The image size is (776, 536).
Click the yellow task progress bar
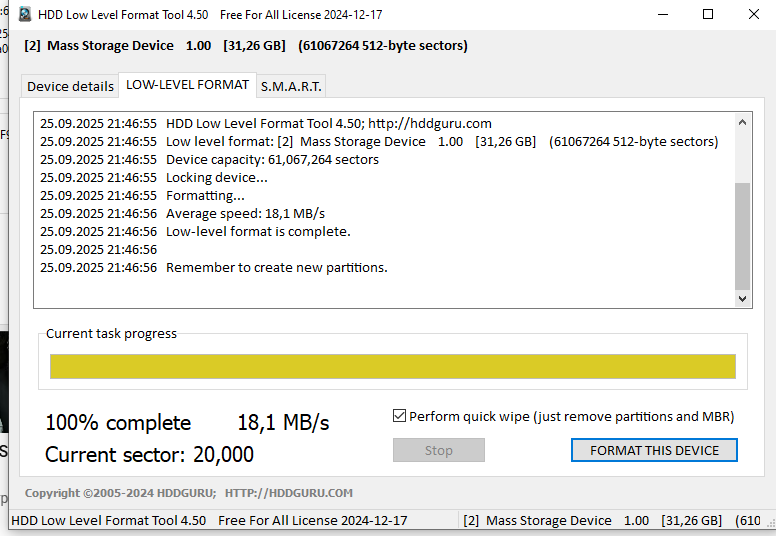tap(392, 366)
